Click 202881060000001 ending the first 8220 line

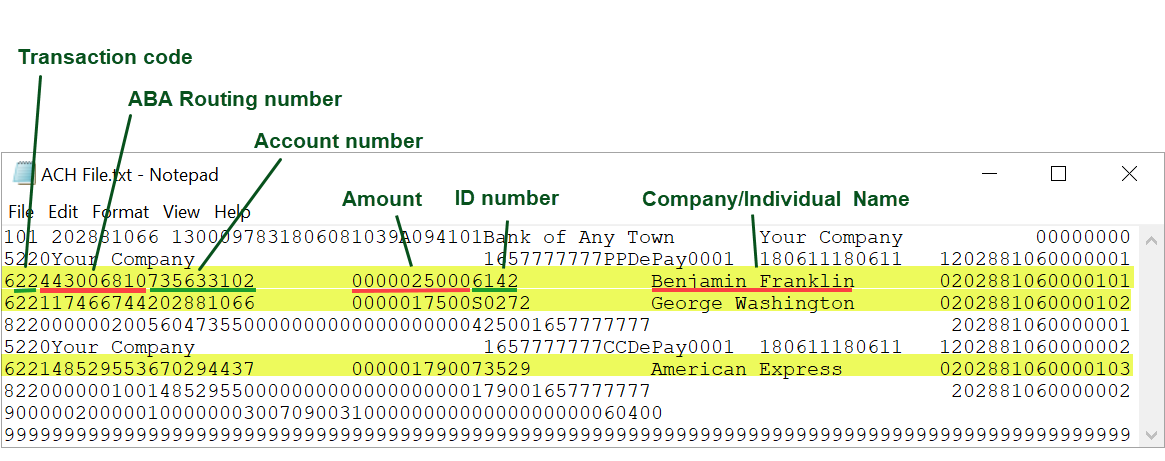pos(1041,325)
